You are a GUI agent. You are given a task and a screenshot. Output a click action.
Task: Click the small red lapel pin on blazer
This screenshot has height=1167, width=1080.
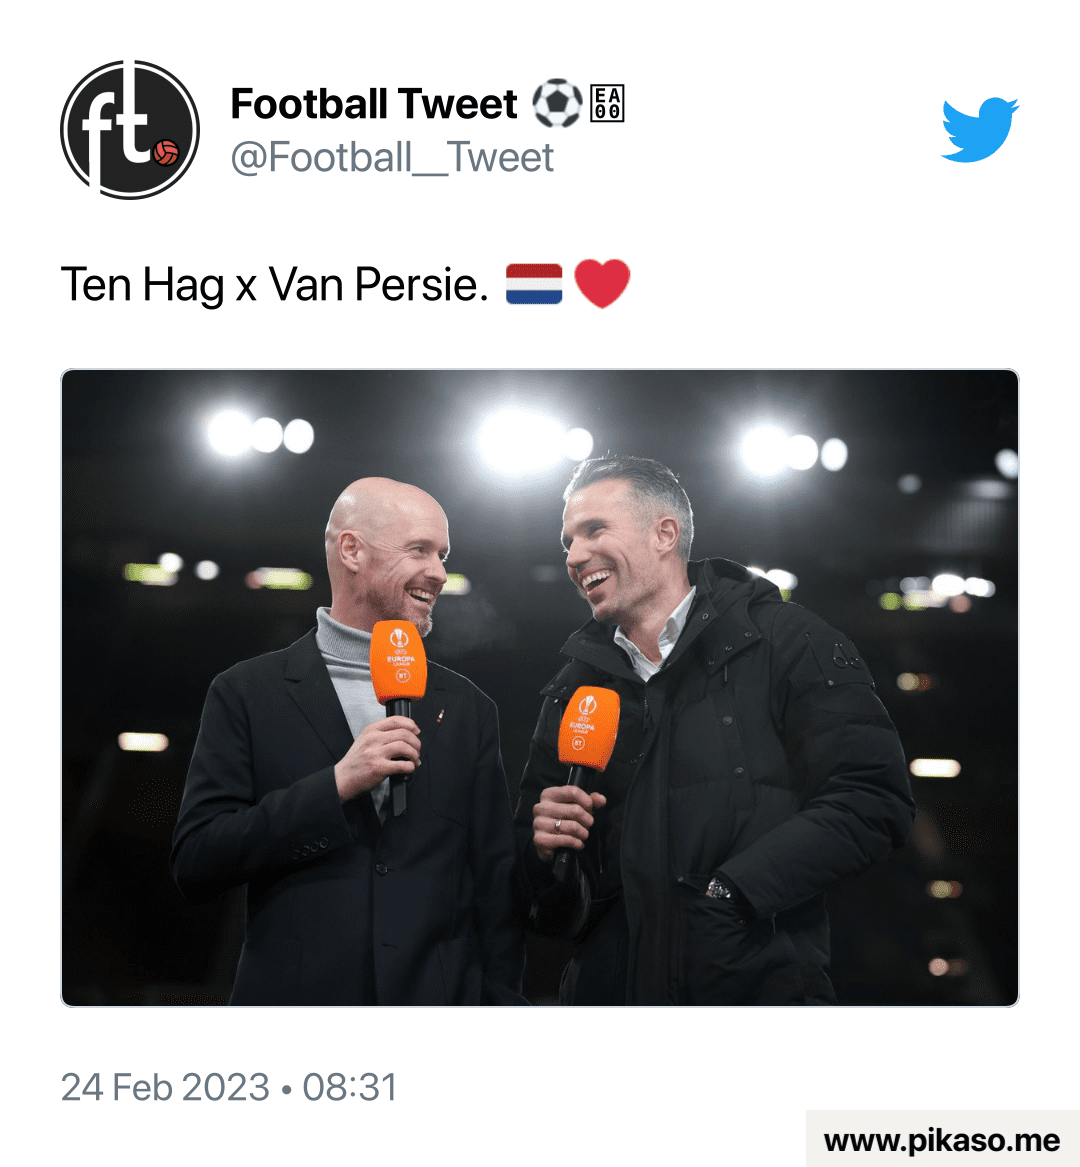(x=441, y=714)
